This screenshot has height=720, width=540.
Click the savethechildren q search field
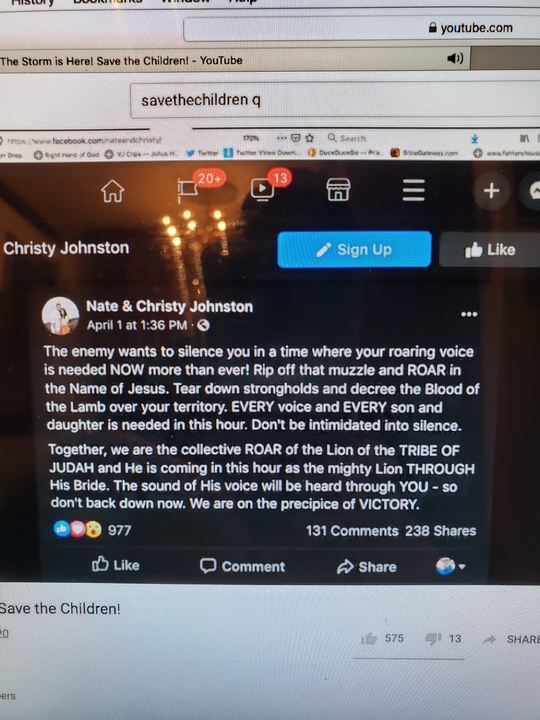click(x=335, y=100)
